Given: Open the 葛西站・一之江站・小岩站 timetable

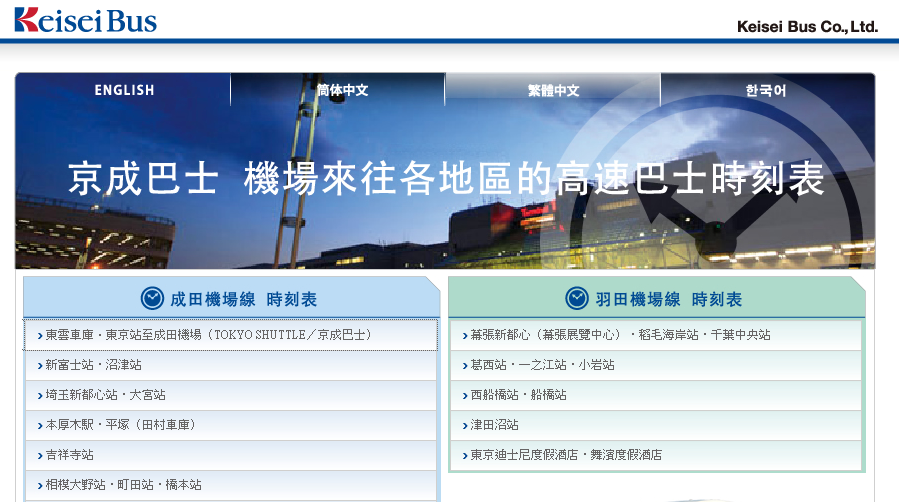Looking at the screenshot, I should tap(656, 365).
